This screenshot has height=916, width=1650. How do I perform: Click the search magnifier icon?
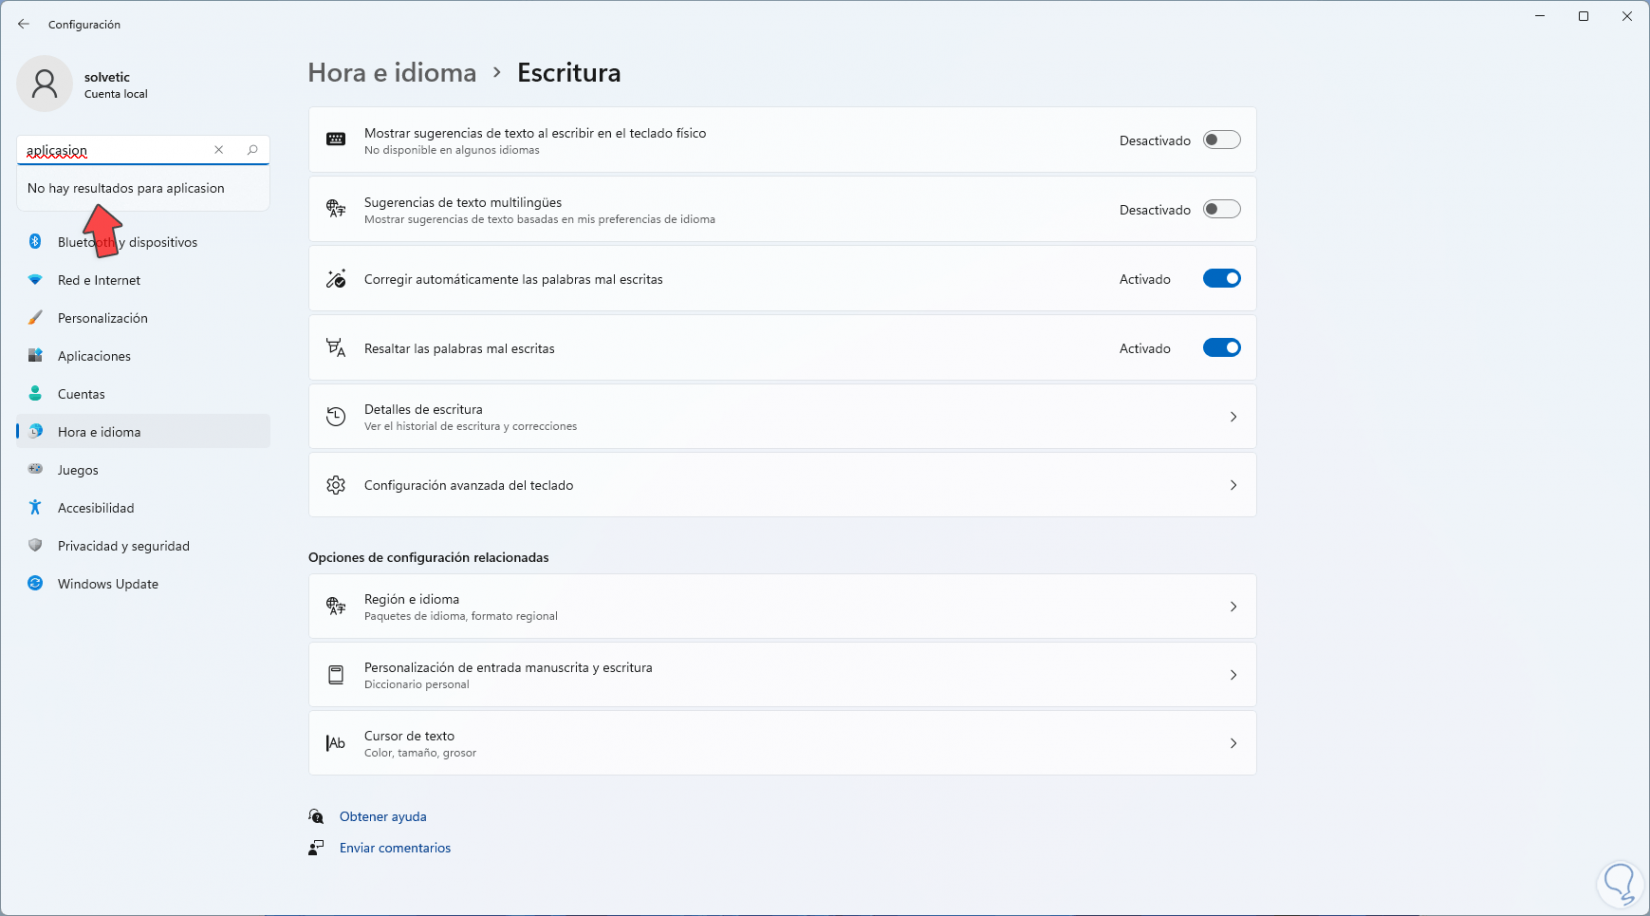click(x=252, y=150)
